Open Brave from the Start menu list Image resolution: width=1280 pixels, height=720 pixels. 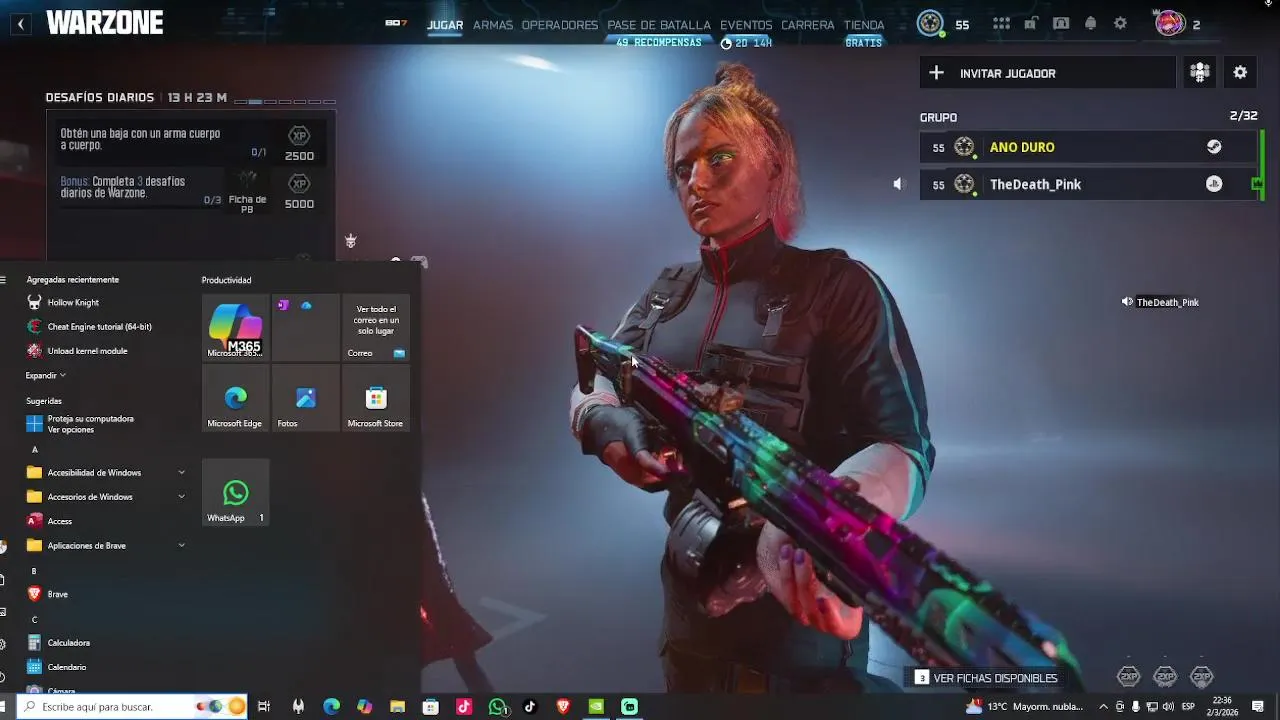(x=48, y=594)
